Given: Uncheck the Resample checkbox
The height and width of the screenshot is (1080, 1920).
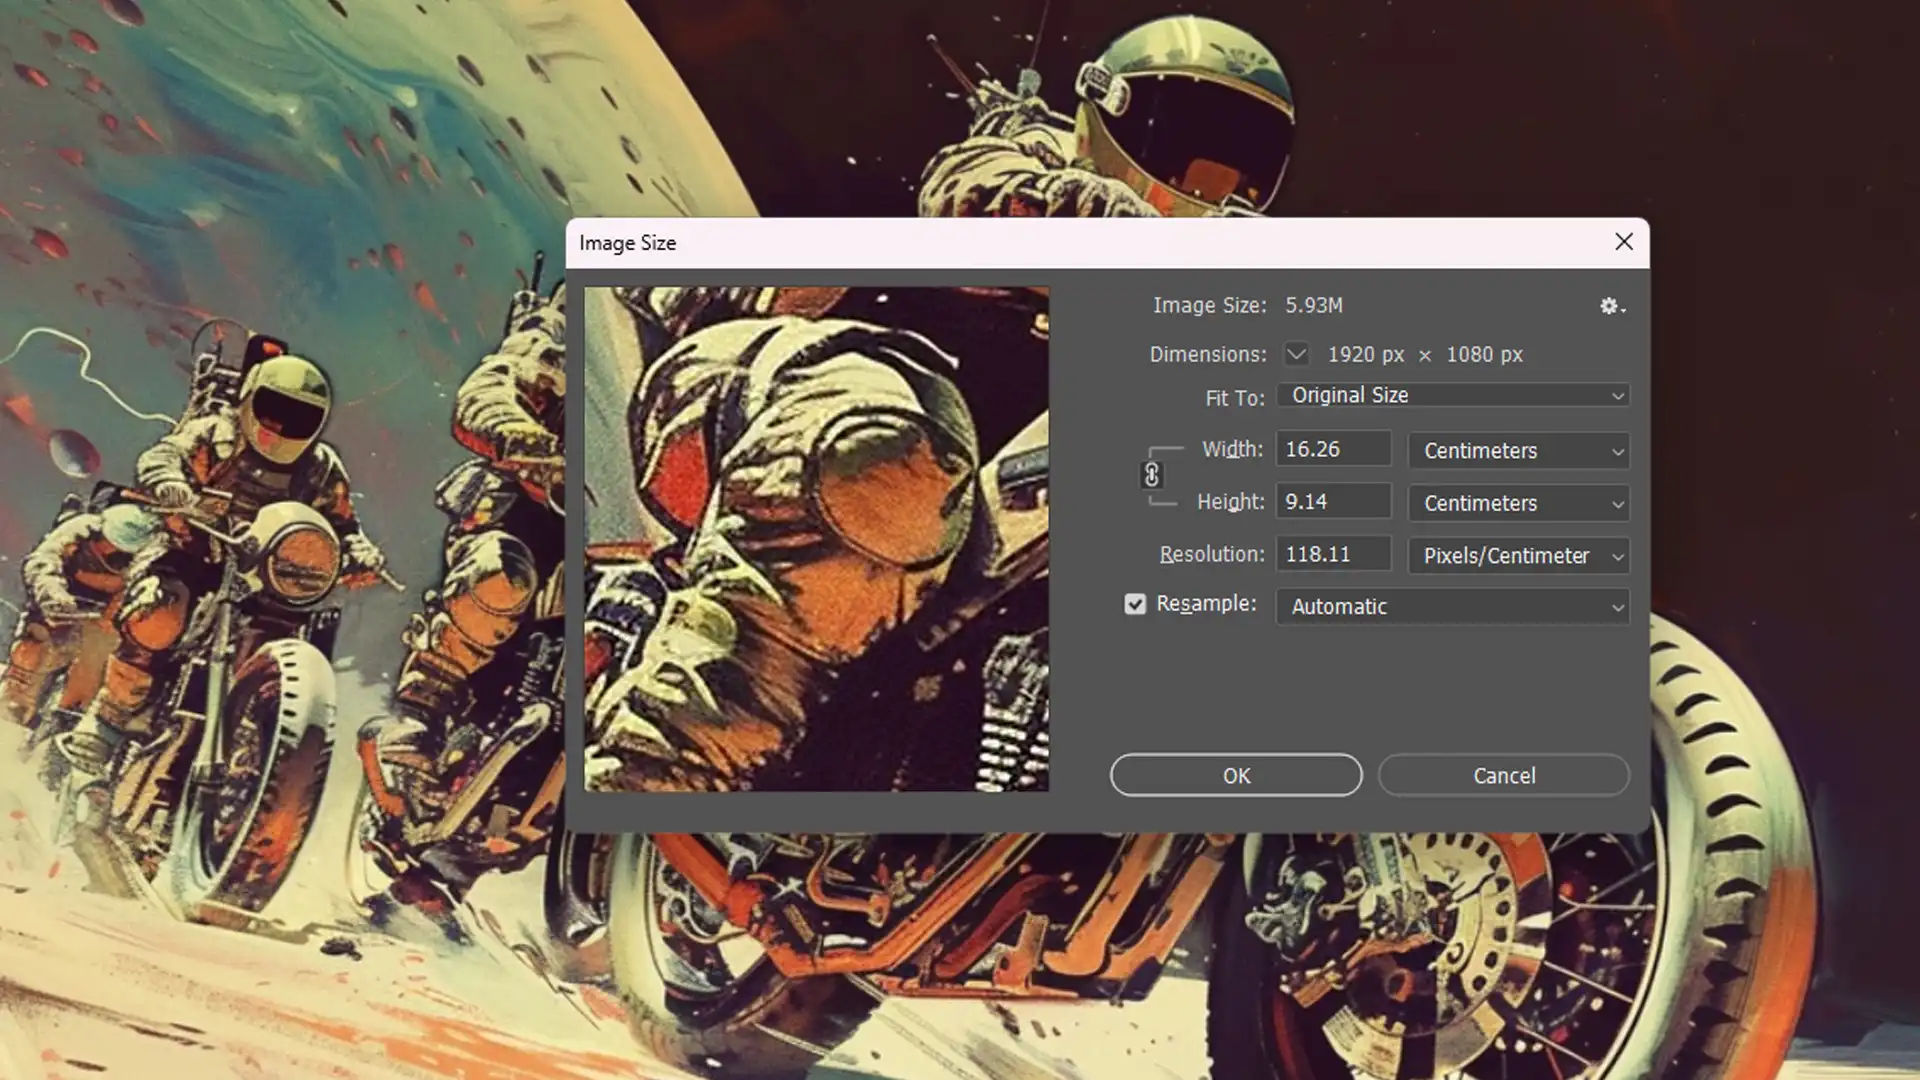Looking at the screenshot, I should pyautogui.click(x=1135, y=604).
